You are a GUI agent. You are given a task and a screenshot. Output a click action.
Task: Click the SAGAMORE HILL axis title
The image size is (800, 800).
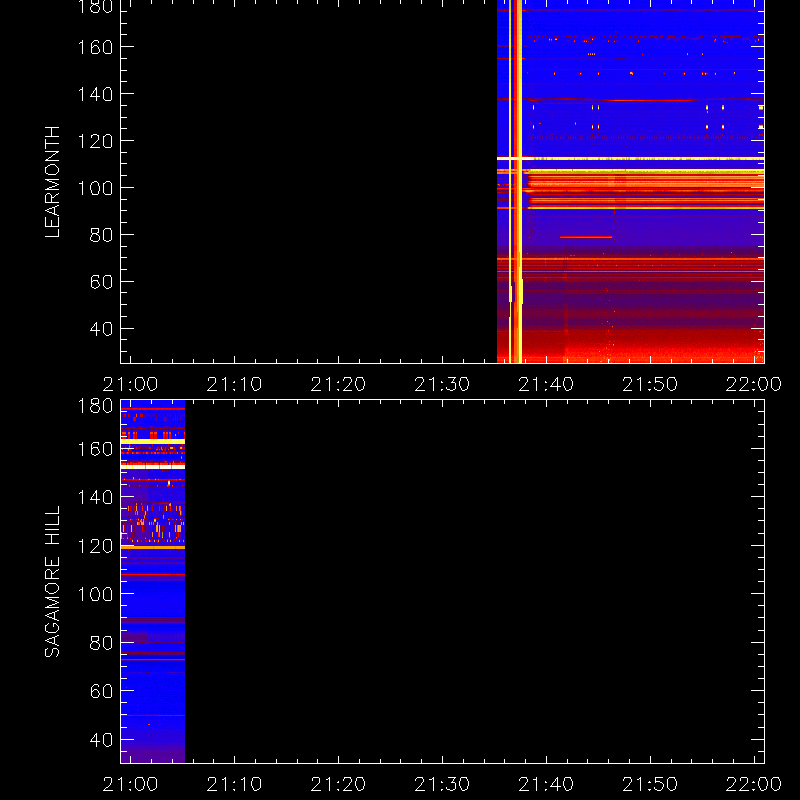coord(53,582)
